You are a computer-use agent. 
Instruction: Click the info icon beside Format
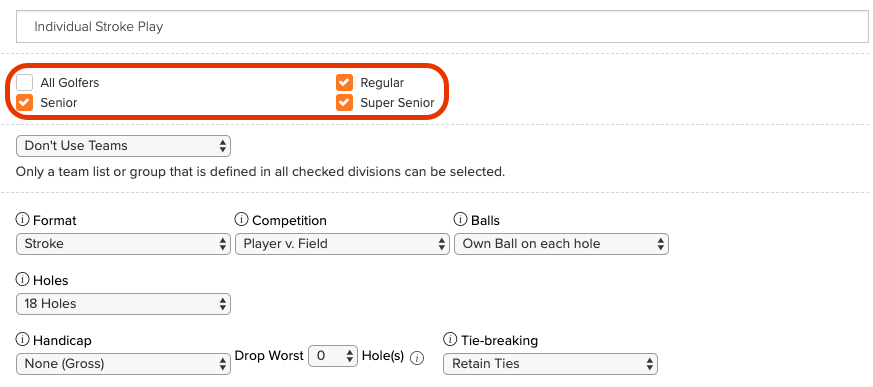point(22,220)
